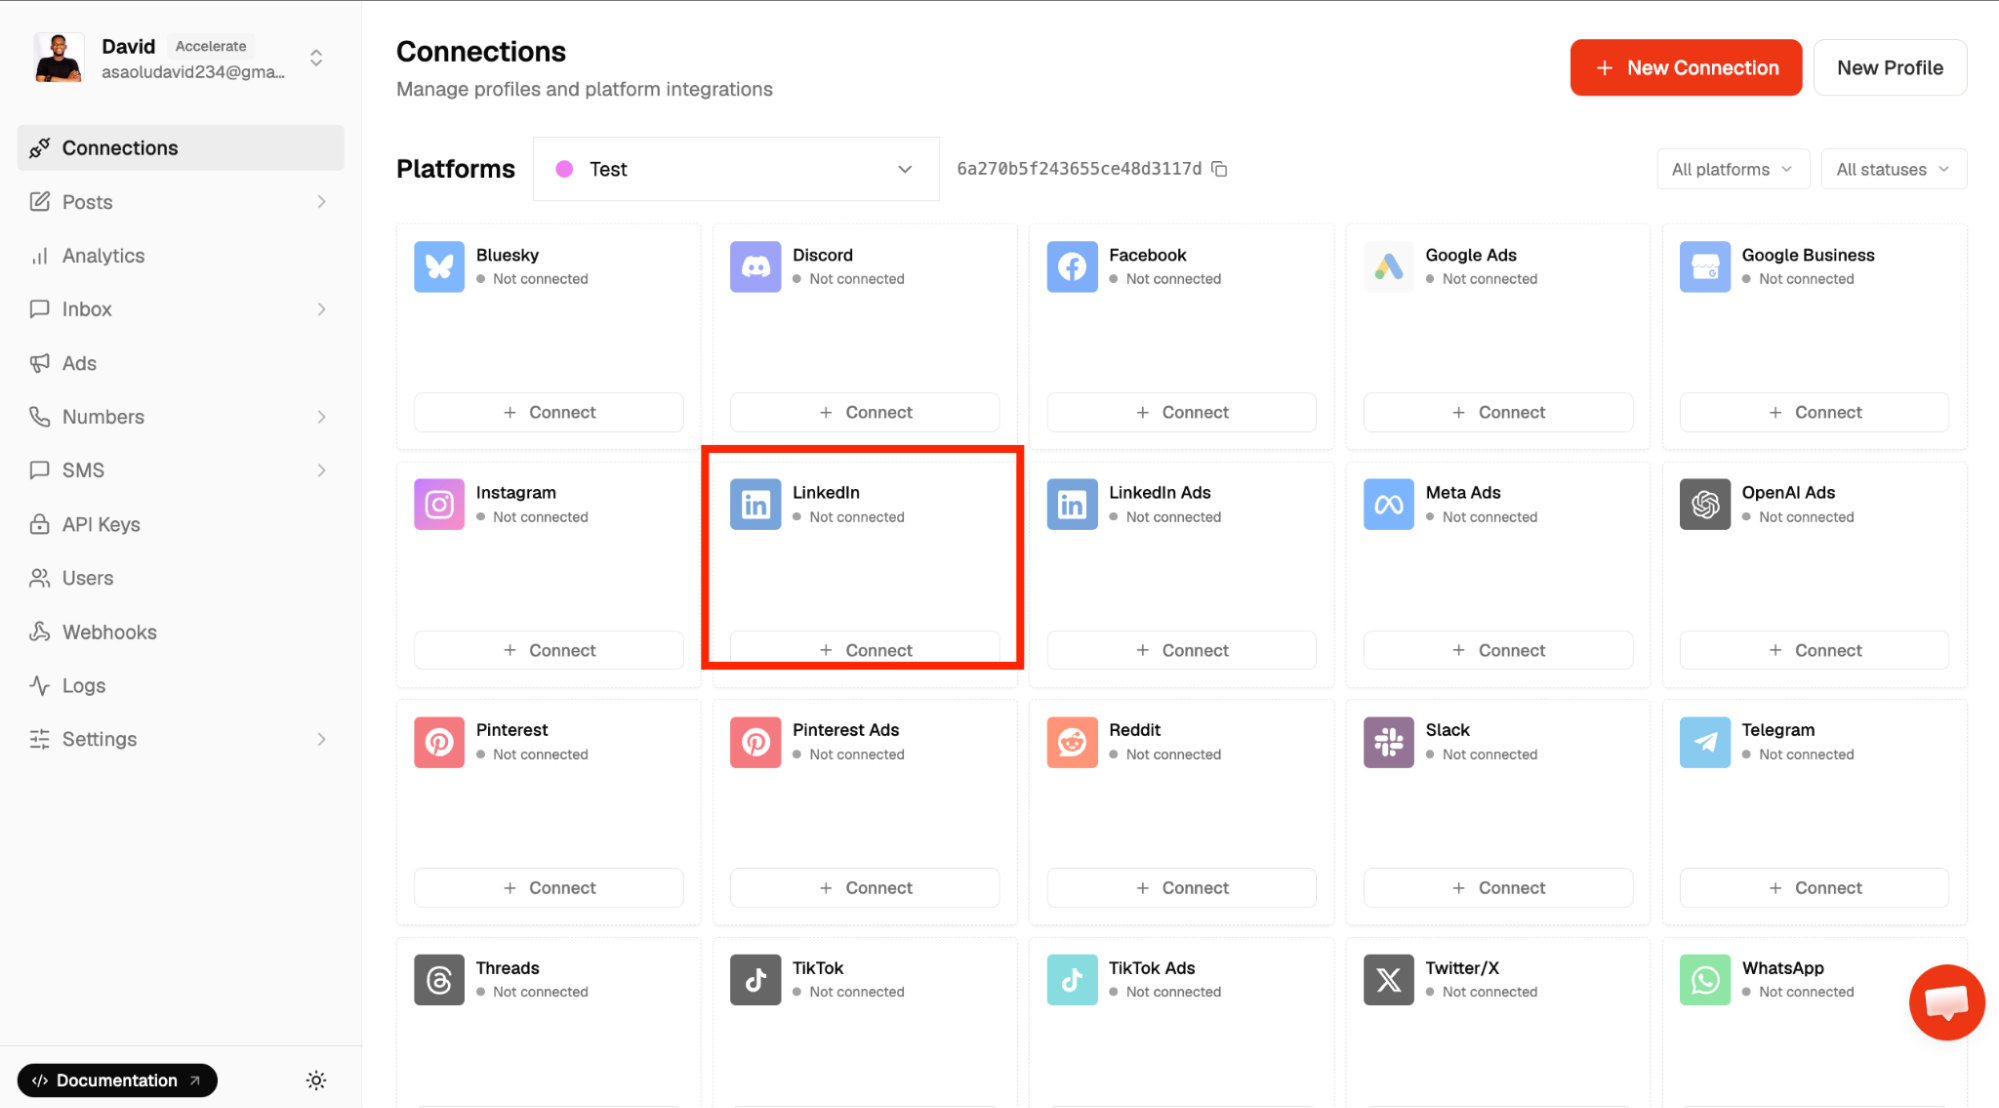Viewport: 1999px width, 1108px height.
Task: Connect the Reddit platform
Action: pyautogui.click(x=1182, y=888)
